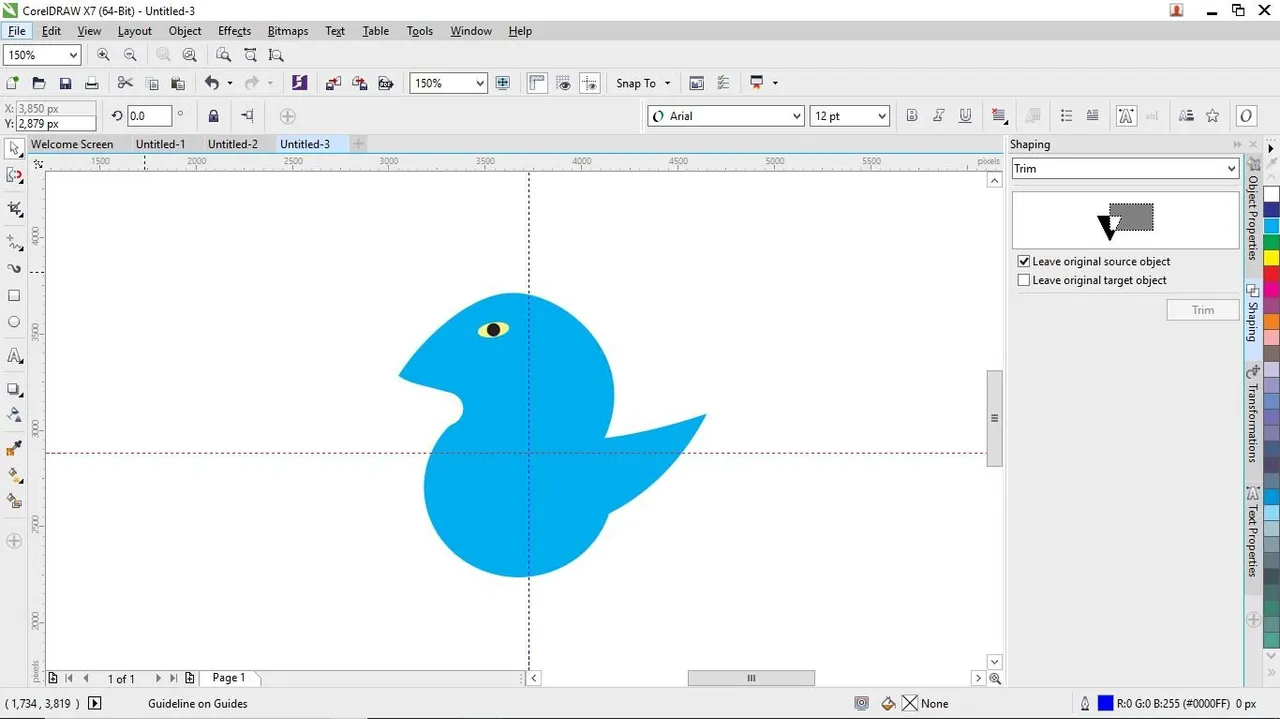The height and width of the screenshot is (719, 1280).
Task: Click the Trim button in Shaping docker
Action: (1203, 310)
